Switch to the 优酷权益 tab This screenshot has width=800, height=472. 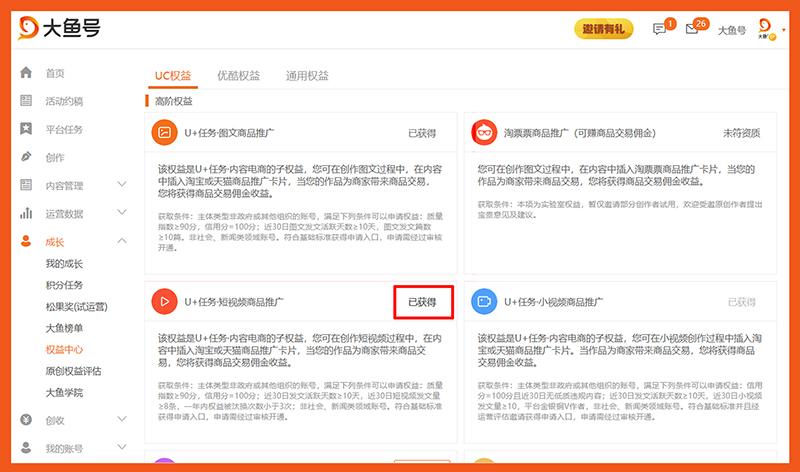(x=238, y=76)
